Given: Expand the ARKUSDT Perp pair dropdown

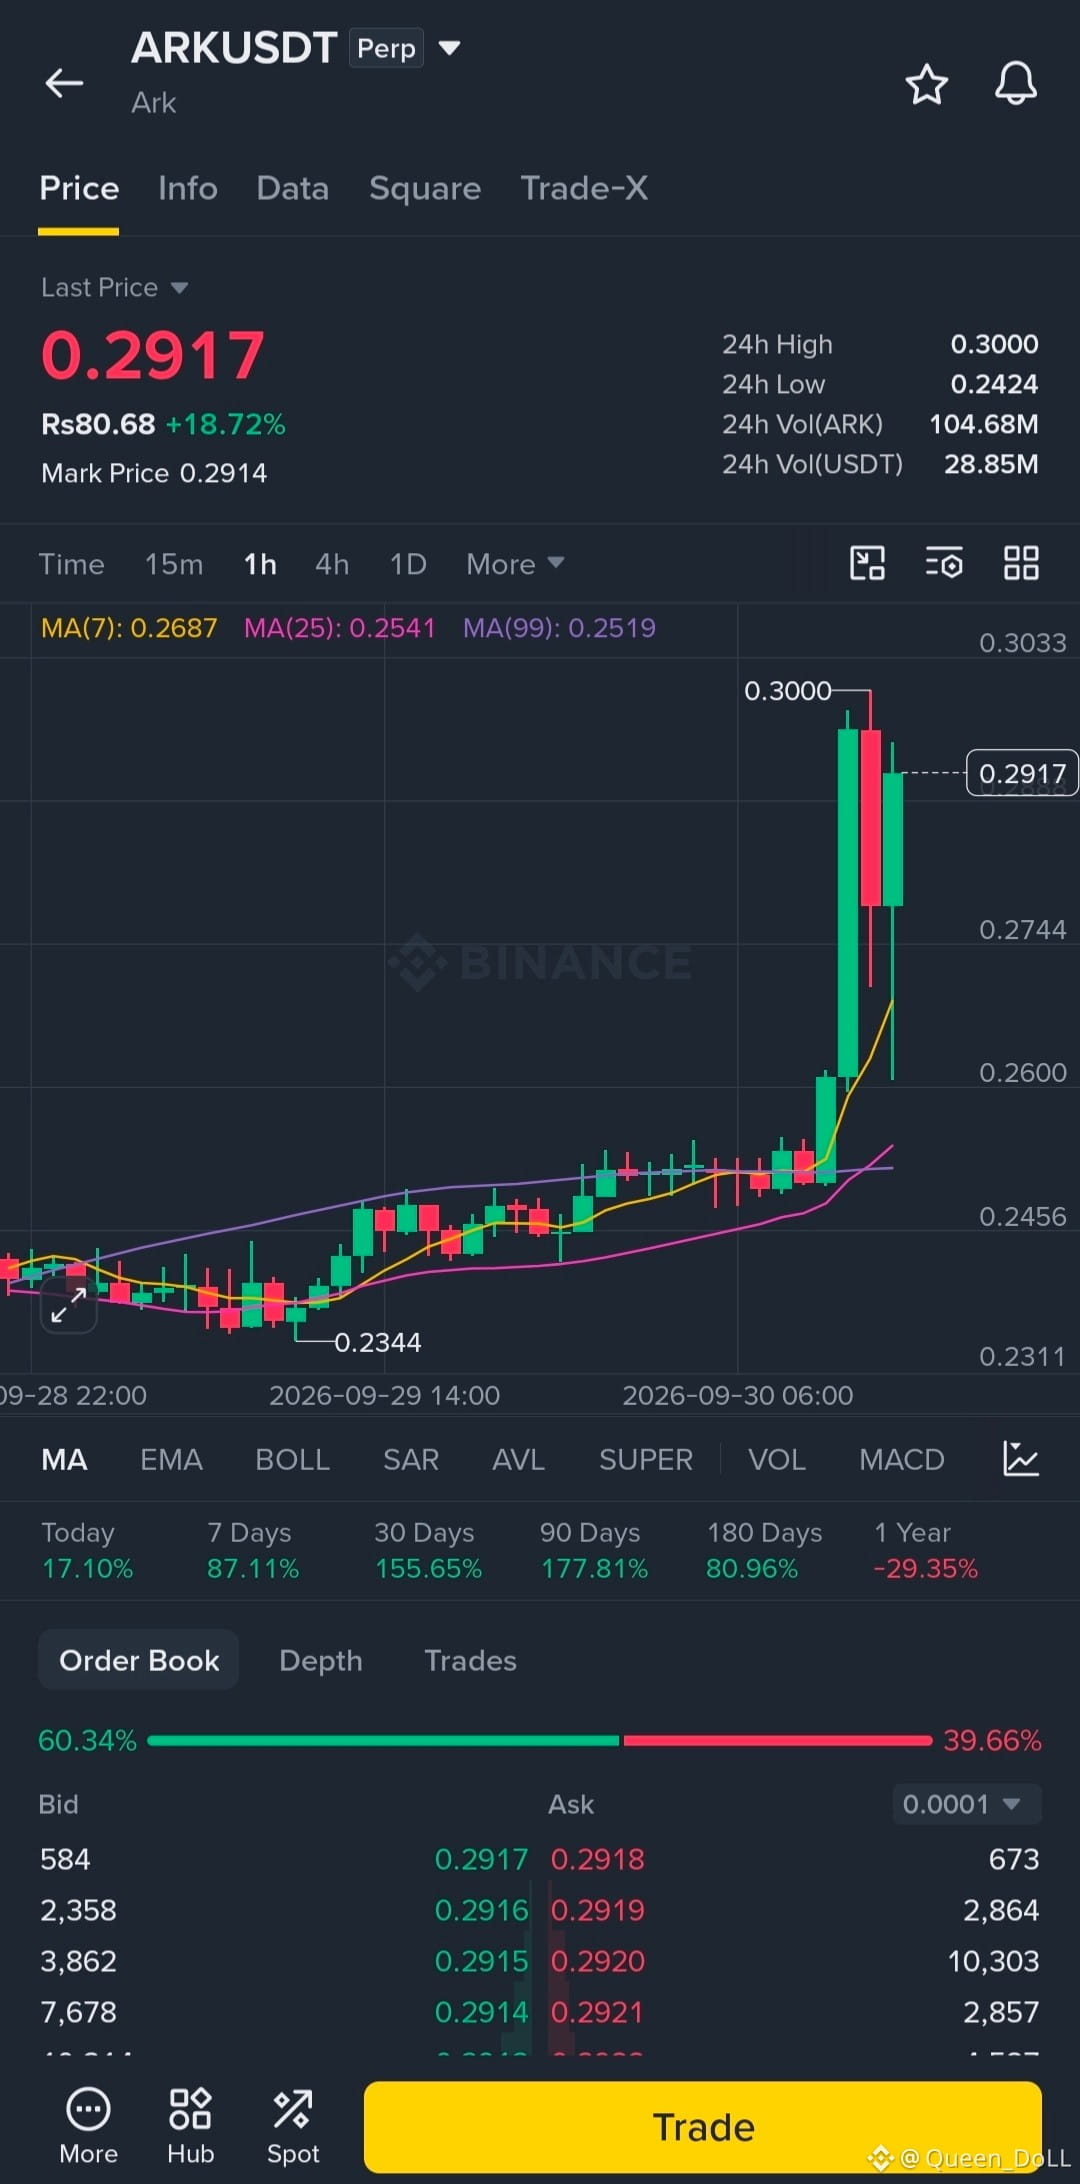Looking at the screenshot, I should click(x=450, y=48).
